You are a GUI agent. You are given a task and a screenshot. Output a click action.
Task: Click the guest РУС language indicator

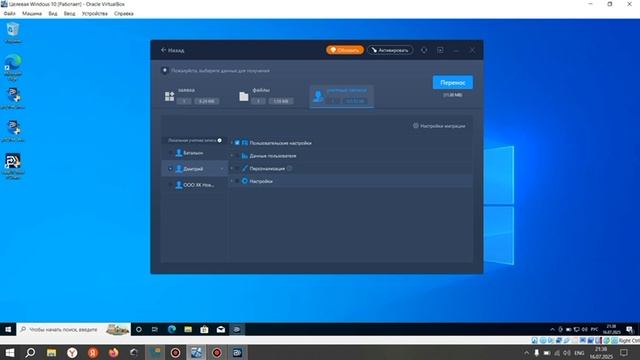click(594, 329)
